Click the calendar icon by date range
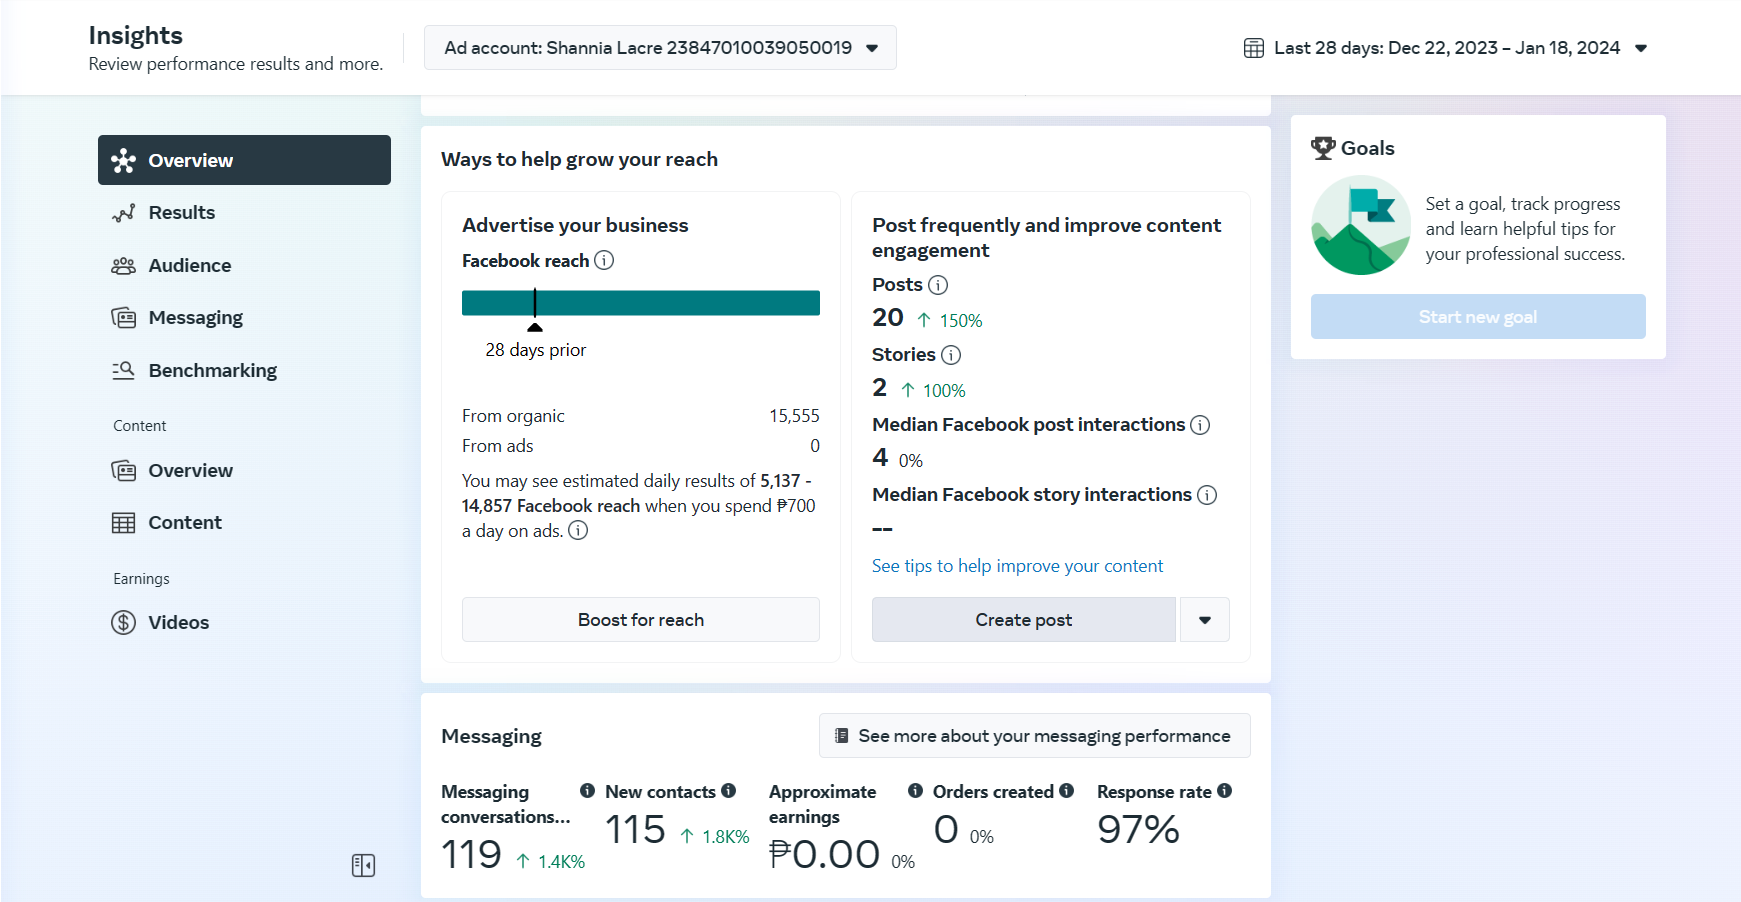The height and width of the screenshot is (902, 1741). pyautogui.click(x=1253, y=48)
